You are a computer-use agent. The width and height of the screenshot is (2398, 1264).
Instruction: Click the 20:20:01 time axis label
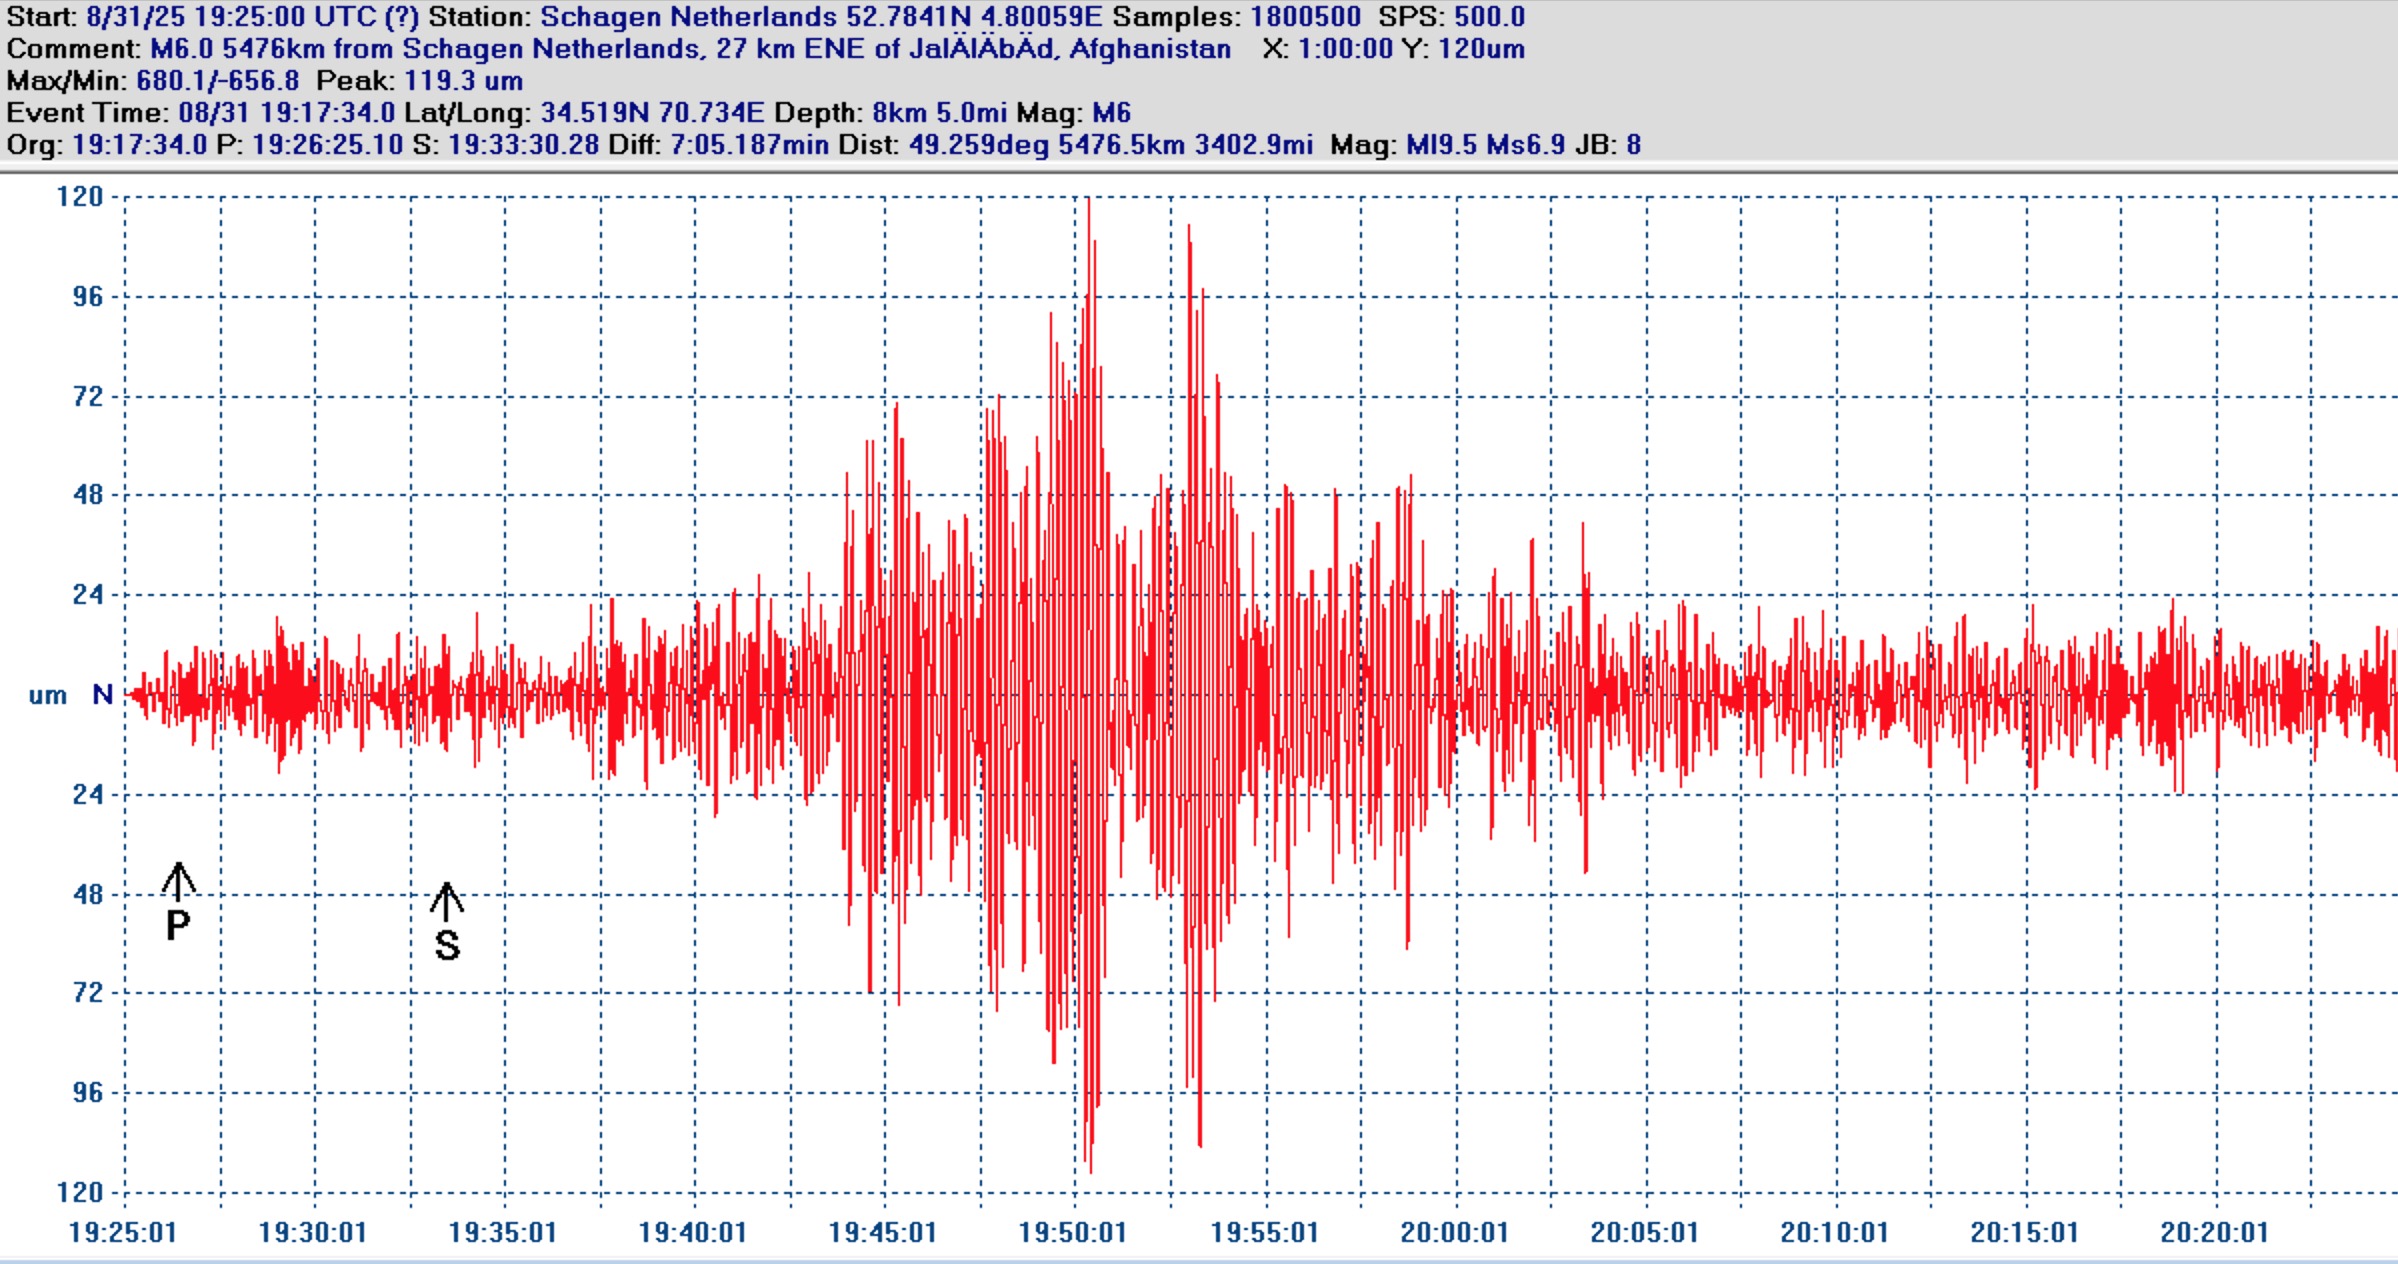coord(2214,1232)
